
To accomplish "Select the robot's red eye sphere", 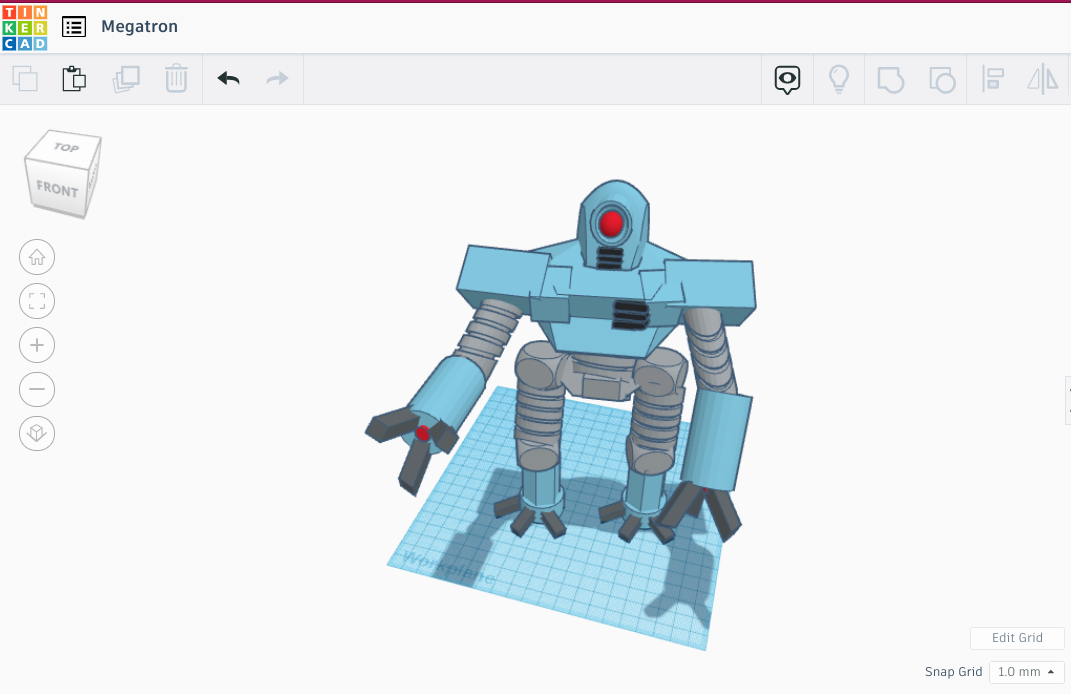I will click(611, 223).
